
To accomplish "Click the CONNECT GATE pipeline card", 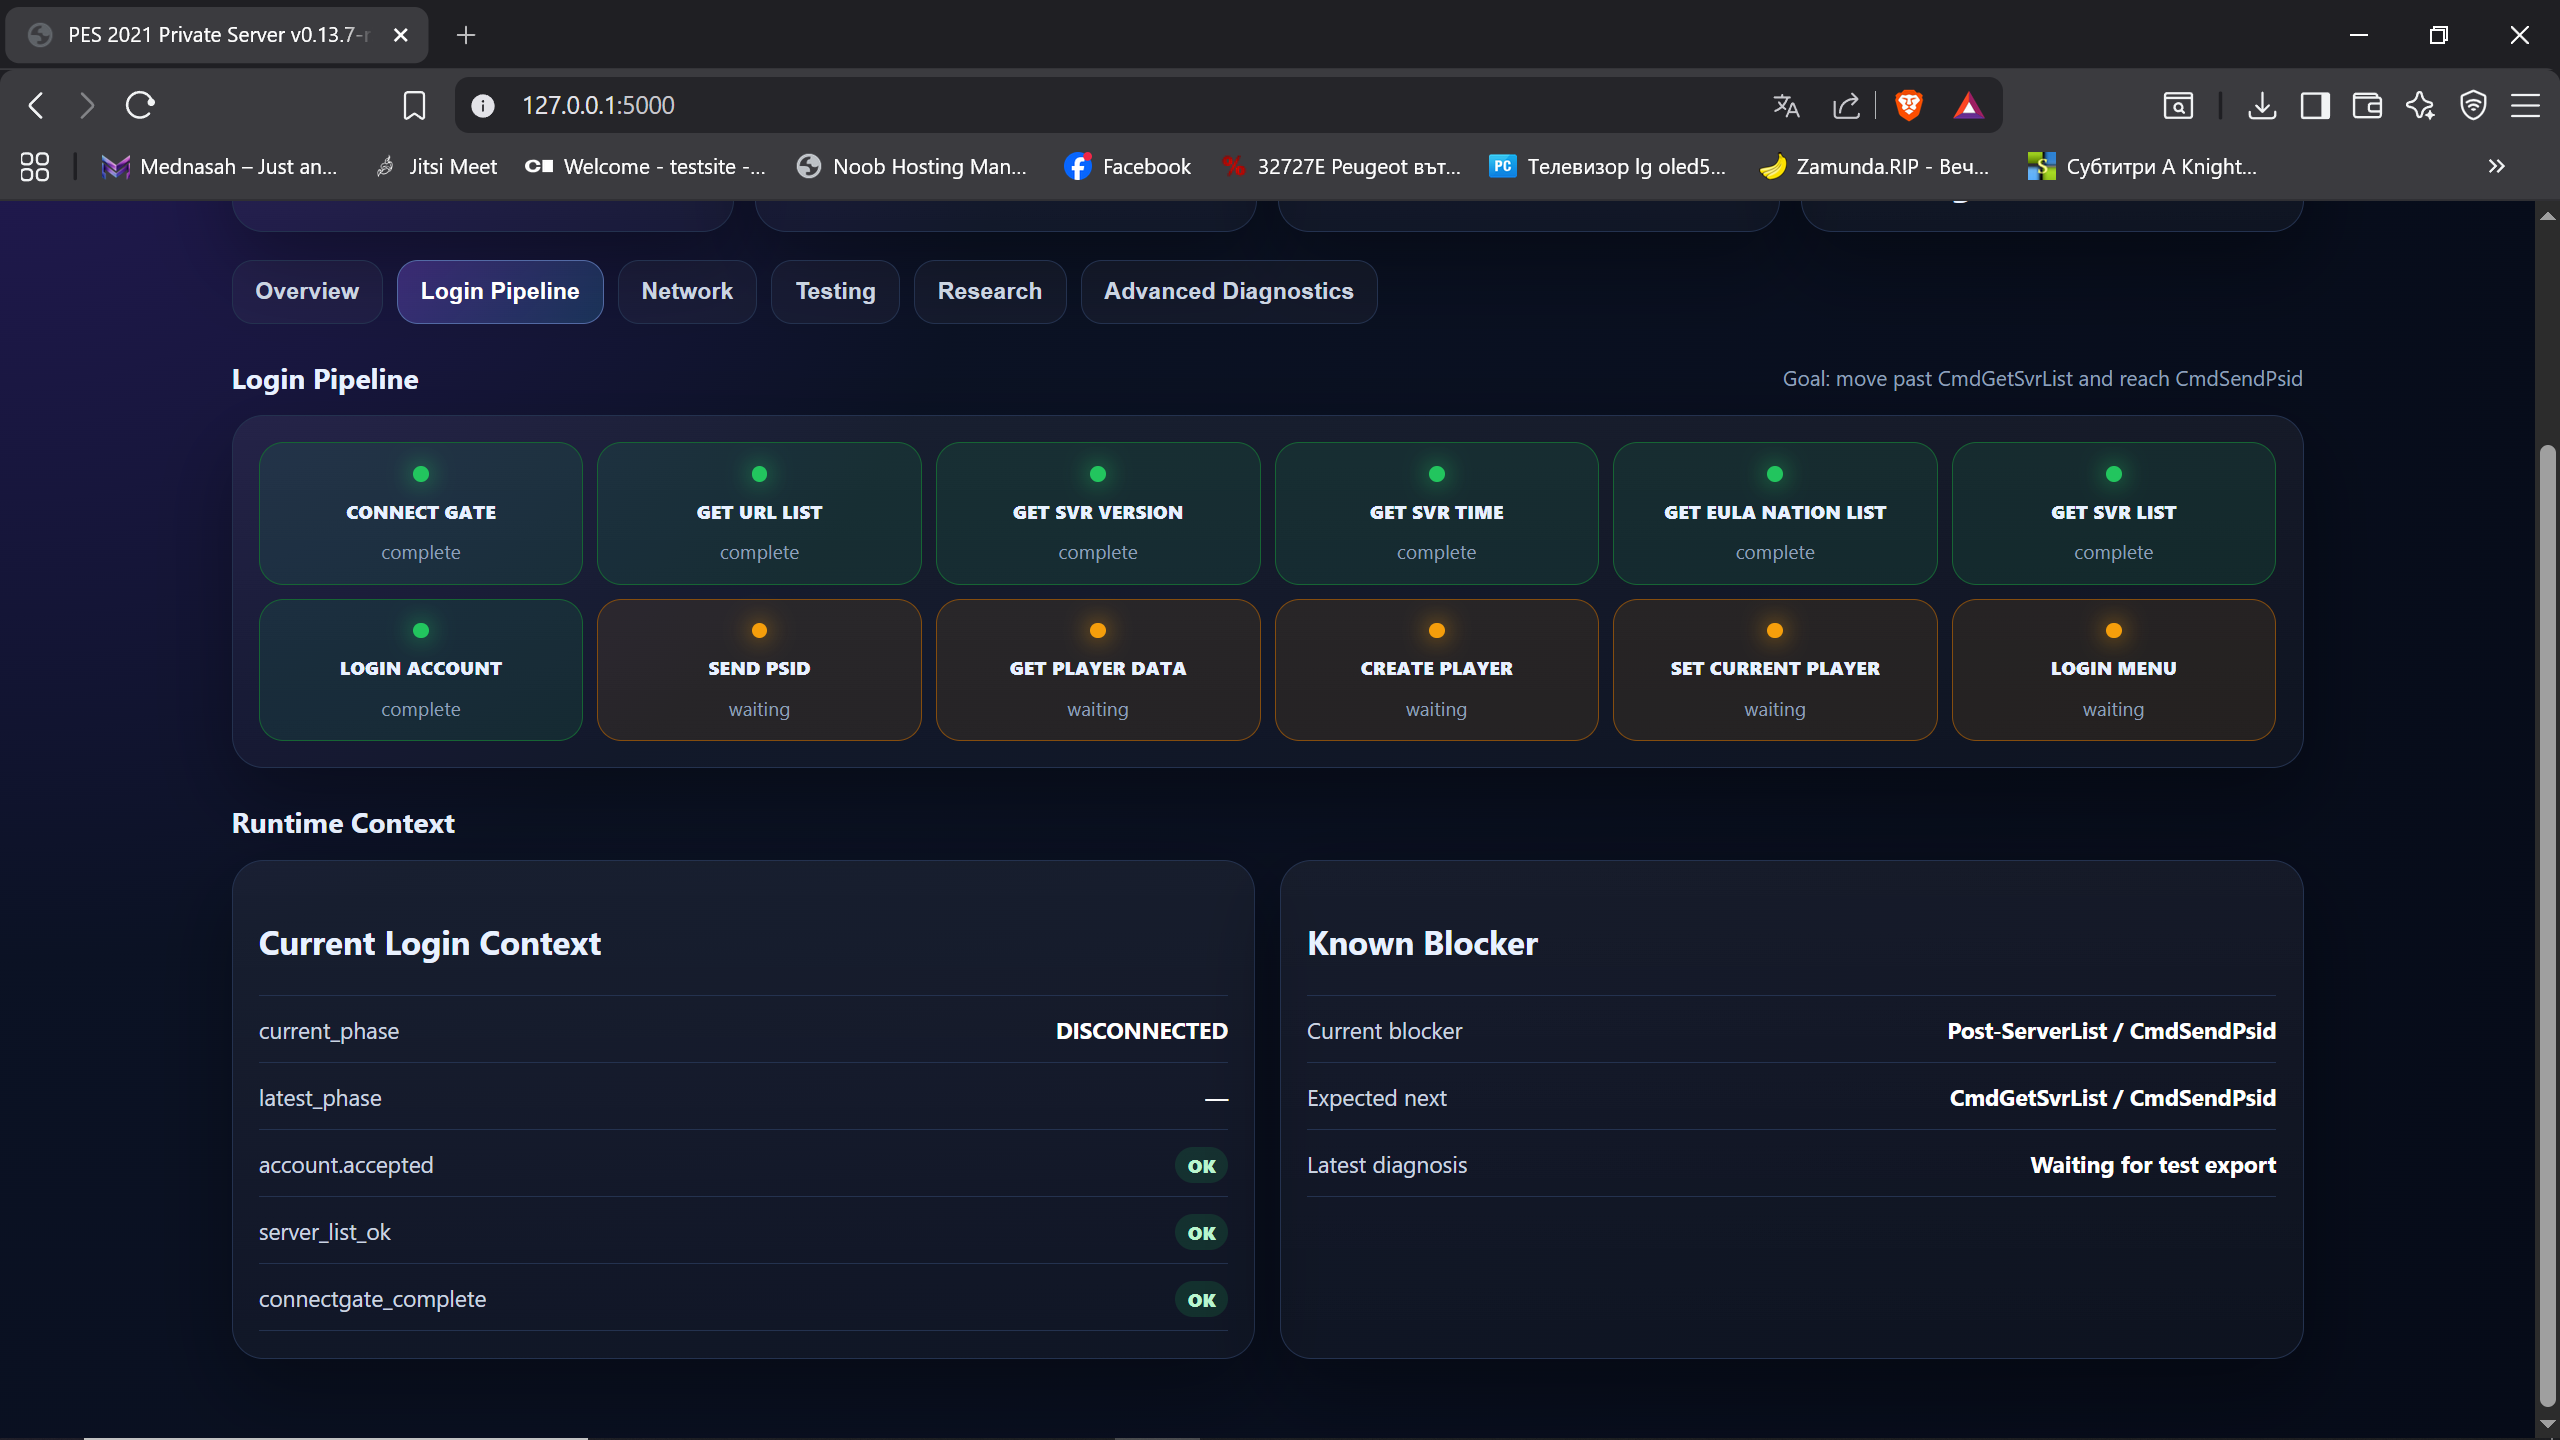I will pyautogui.click(x=421, y=513).
